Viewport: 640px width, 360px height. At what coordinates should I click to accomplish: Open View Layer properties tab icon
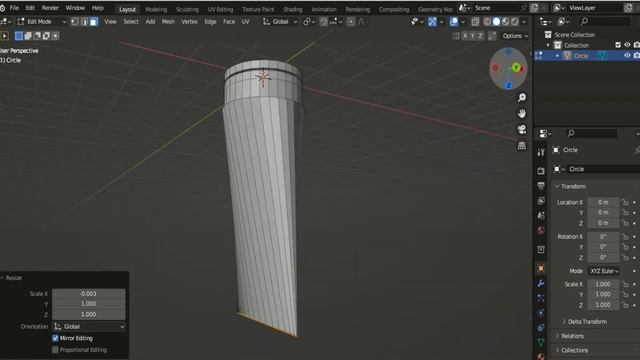pyautogui.click(x=541, y=200)
